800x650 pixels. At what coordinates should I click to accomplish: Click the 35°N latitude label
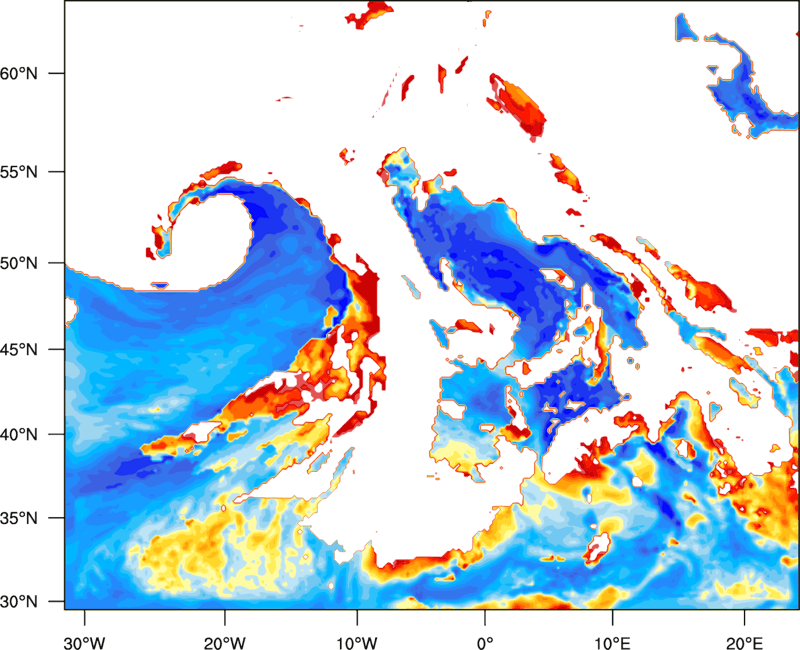click(19, 518)
